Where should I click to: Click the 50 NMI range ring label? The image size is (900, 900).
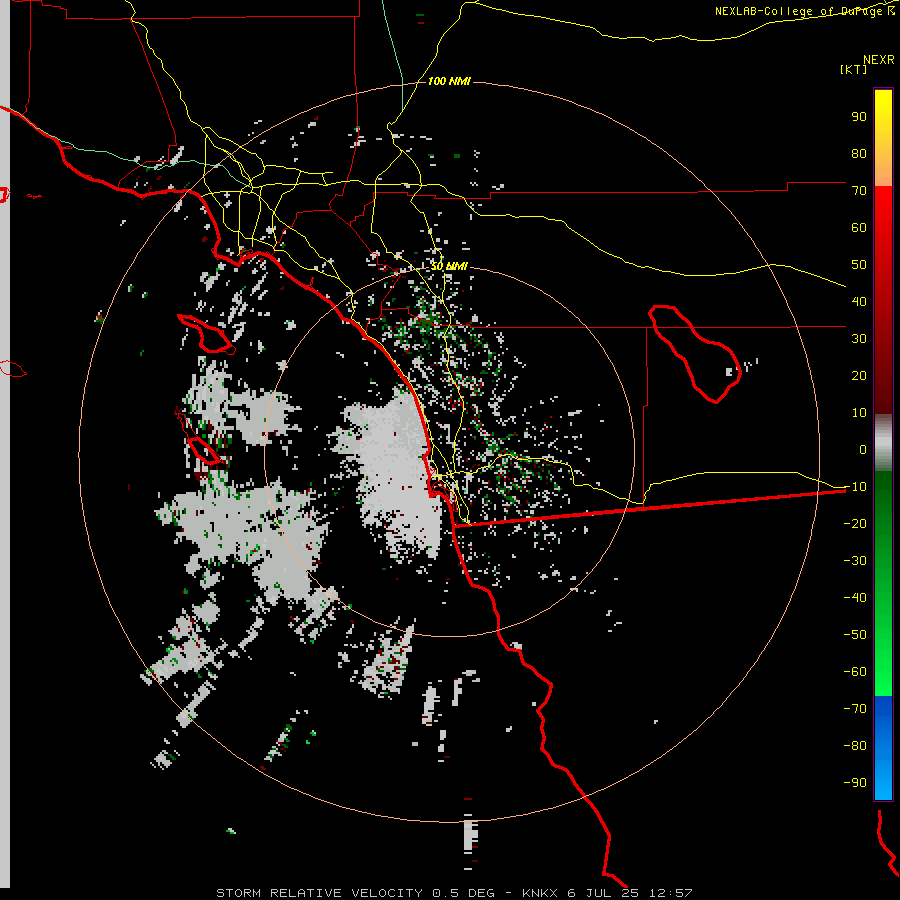tap(449, 266)
